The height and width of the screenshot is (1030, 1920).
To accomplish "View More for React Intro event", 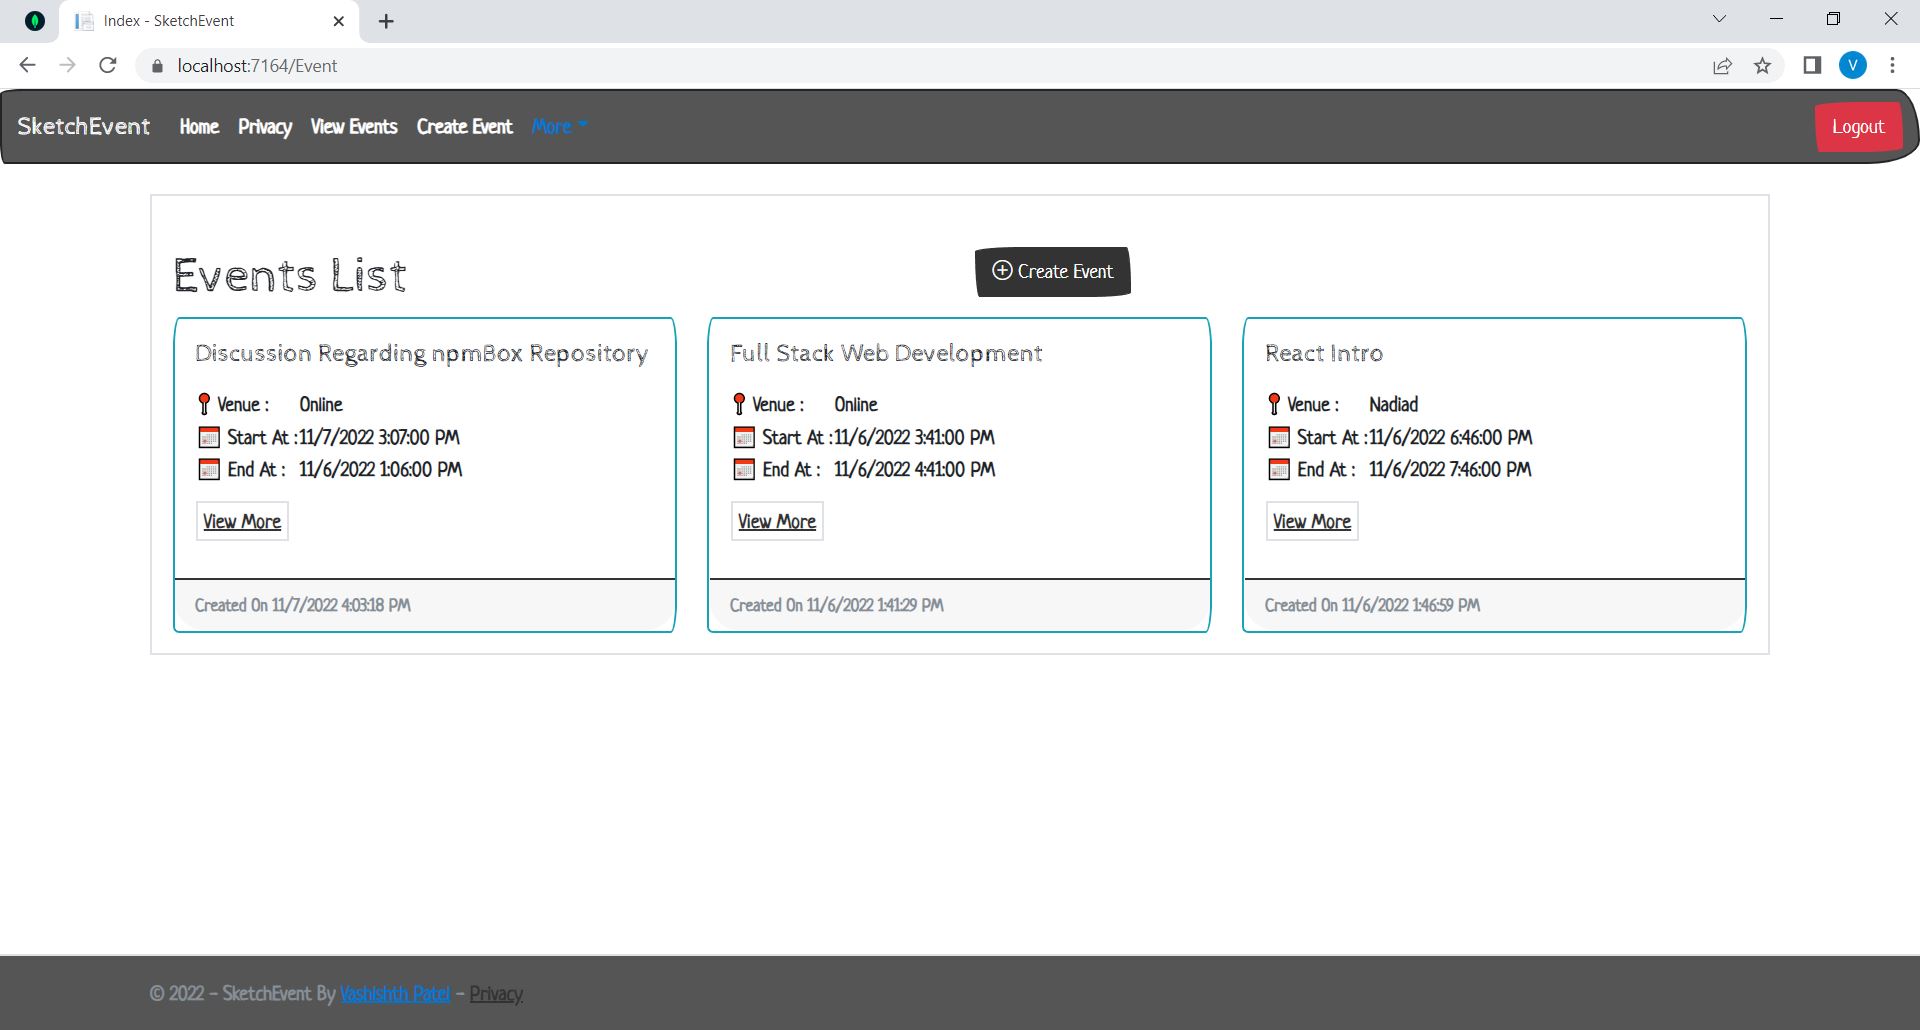I will pos(1312,522).
